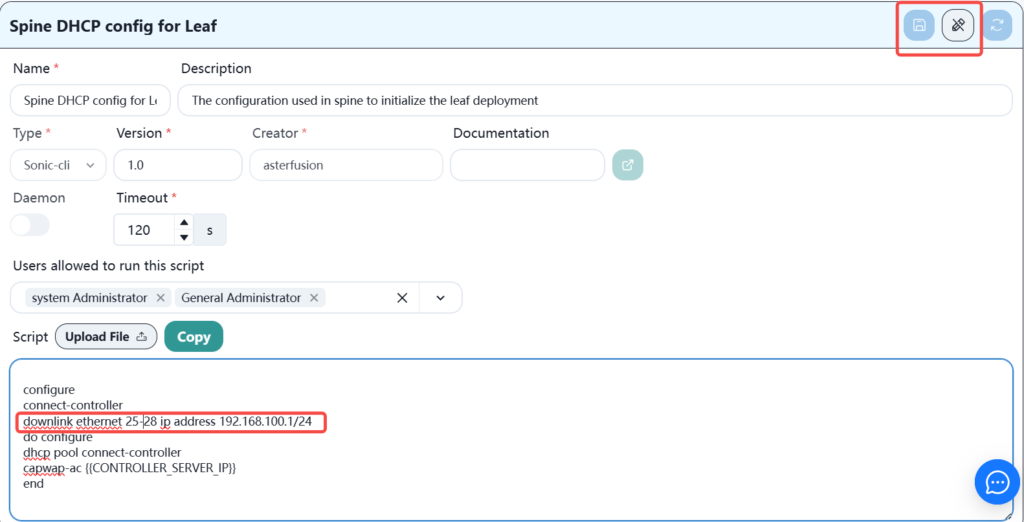This screenshot has height=522, width=1024.
Task: Expand the allowed users dropdown chevron
Action: tap(440, 298)
